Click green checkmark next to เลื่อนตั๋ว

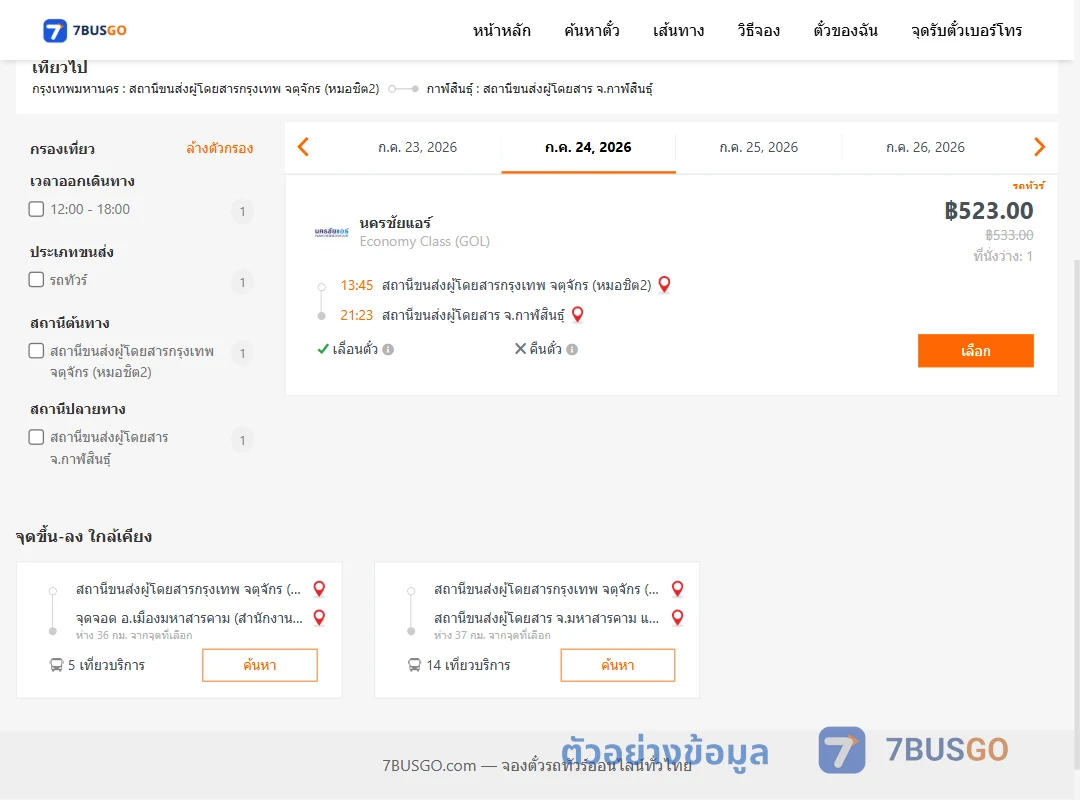322,349
